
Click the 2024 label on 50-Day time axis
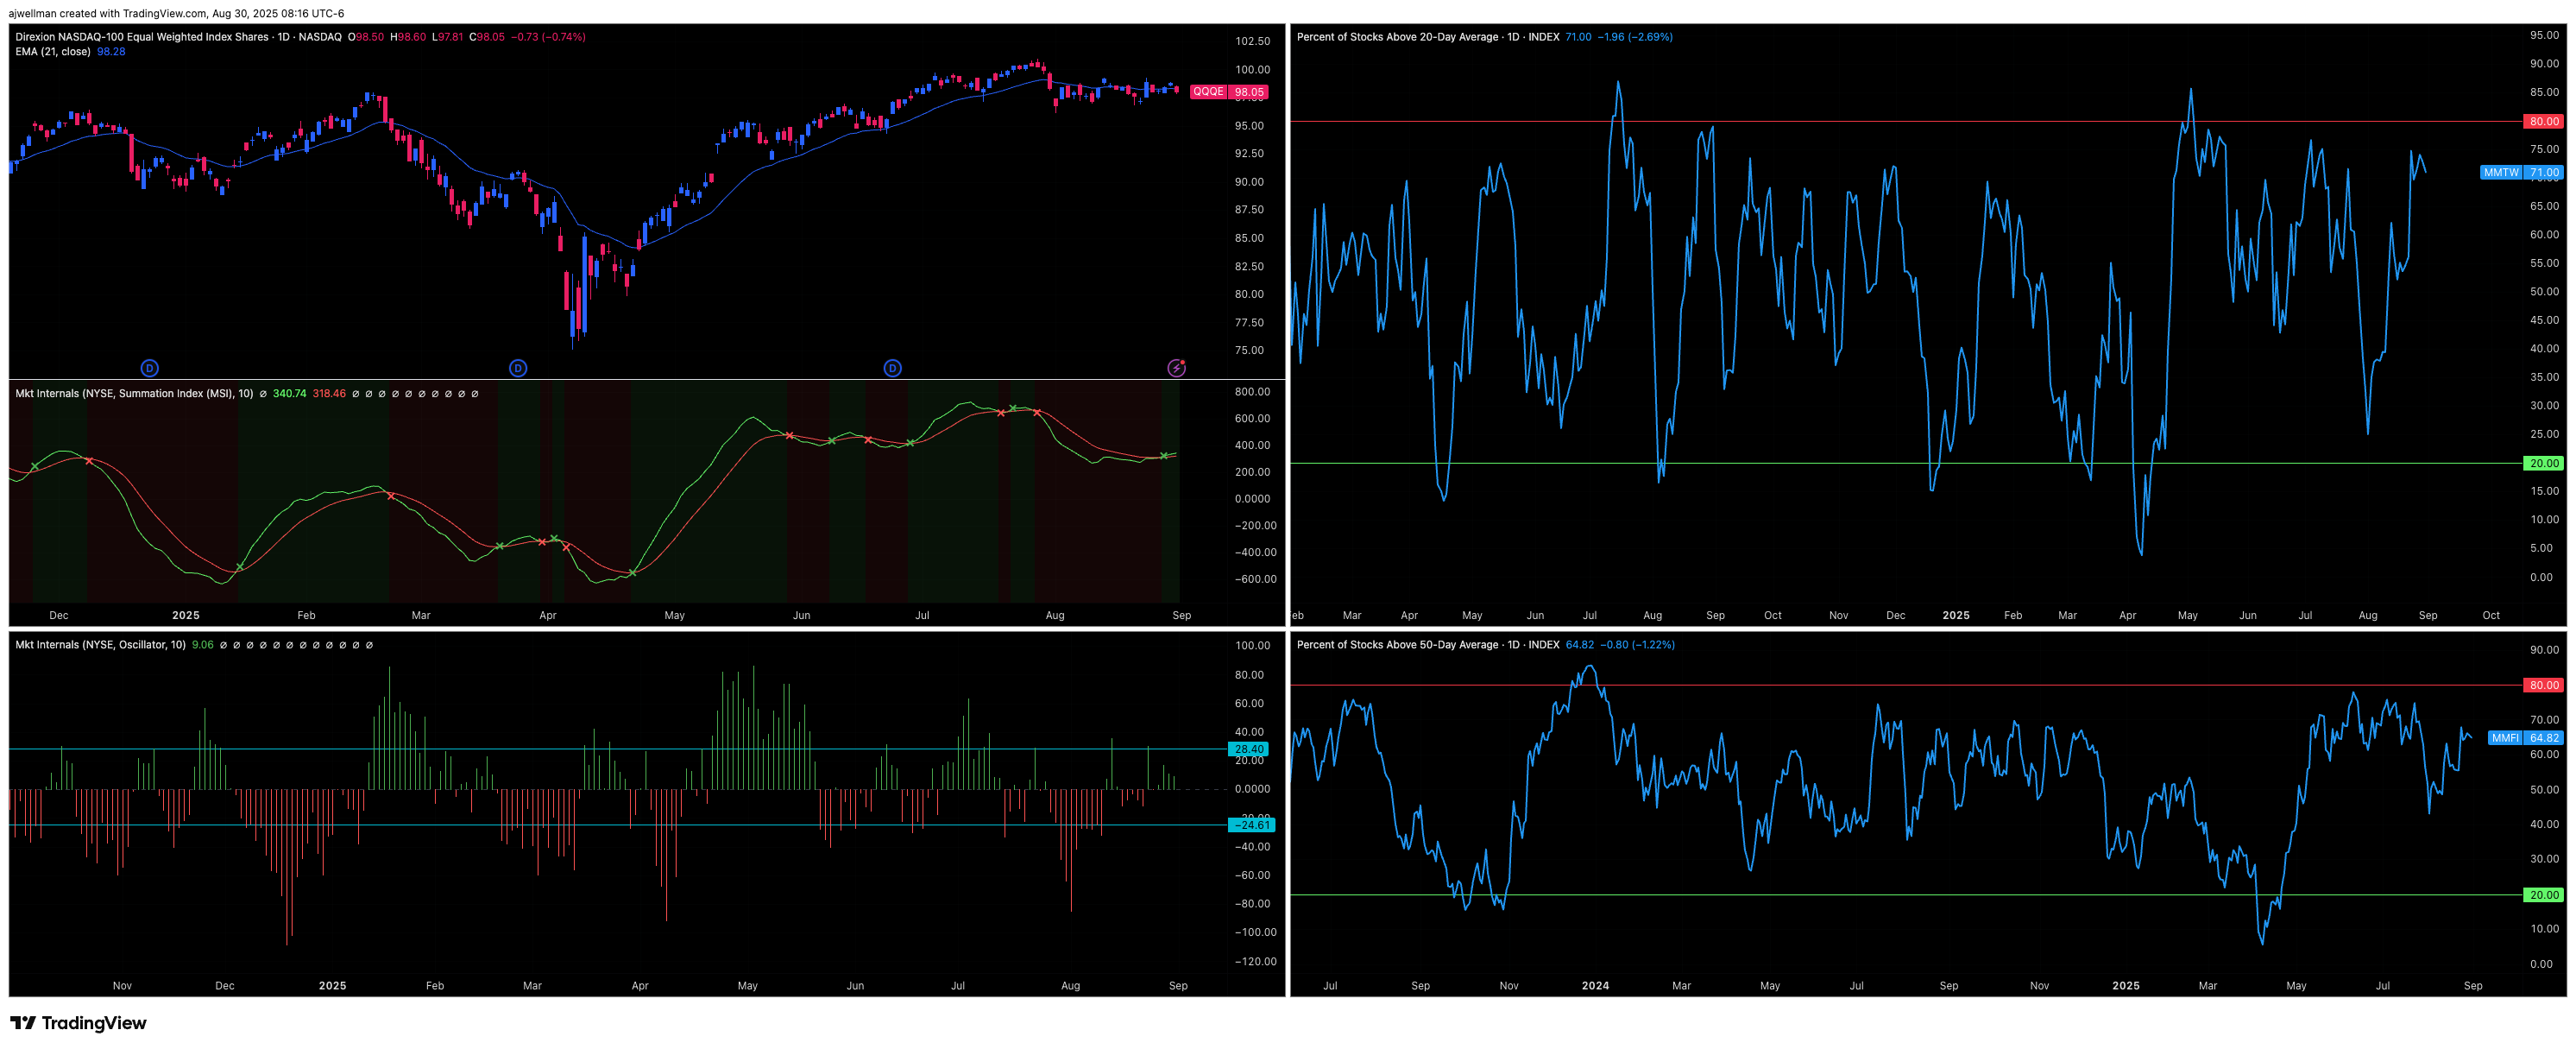coord(1595,986)
